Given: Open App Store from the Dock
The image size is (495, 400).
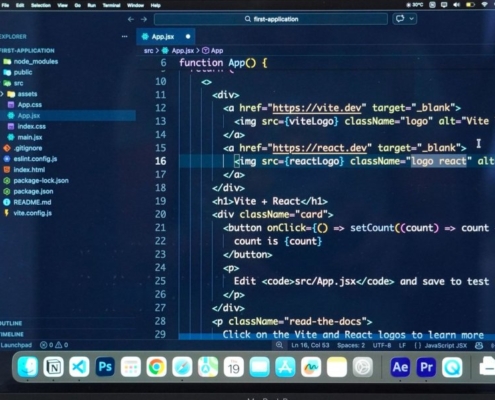Looking at the screenshot, I should coord(285,367).
